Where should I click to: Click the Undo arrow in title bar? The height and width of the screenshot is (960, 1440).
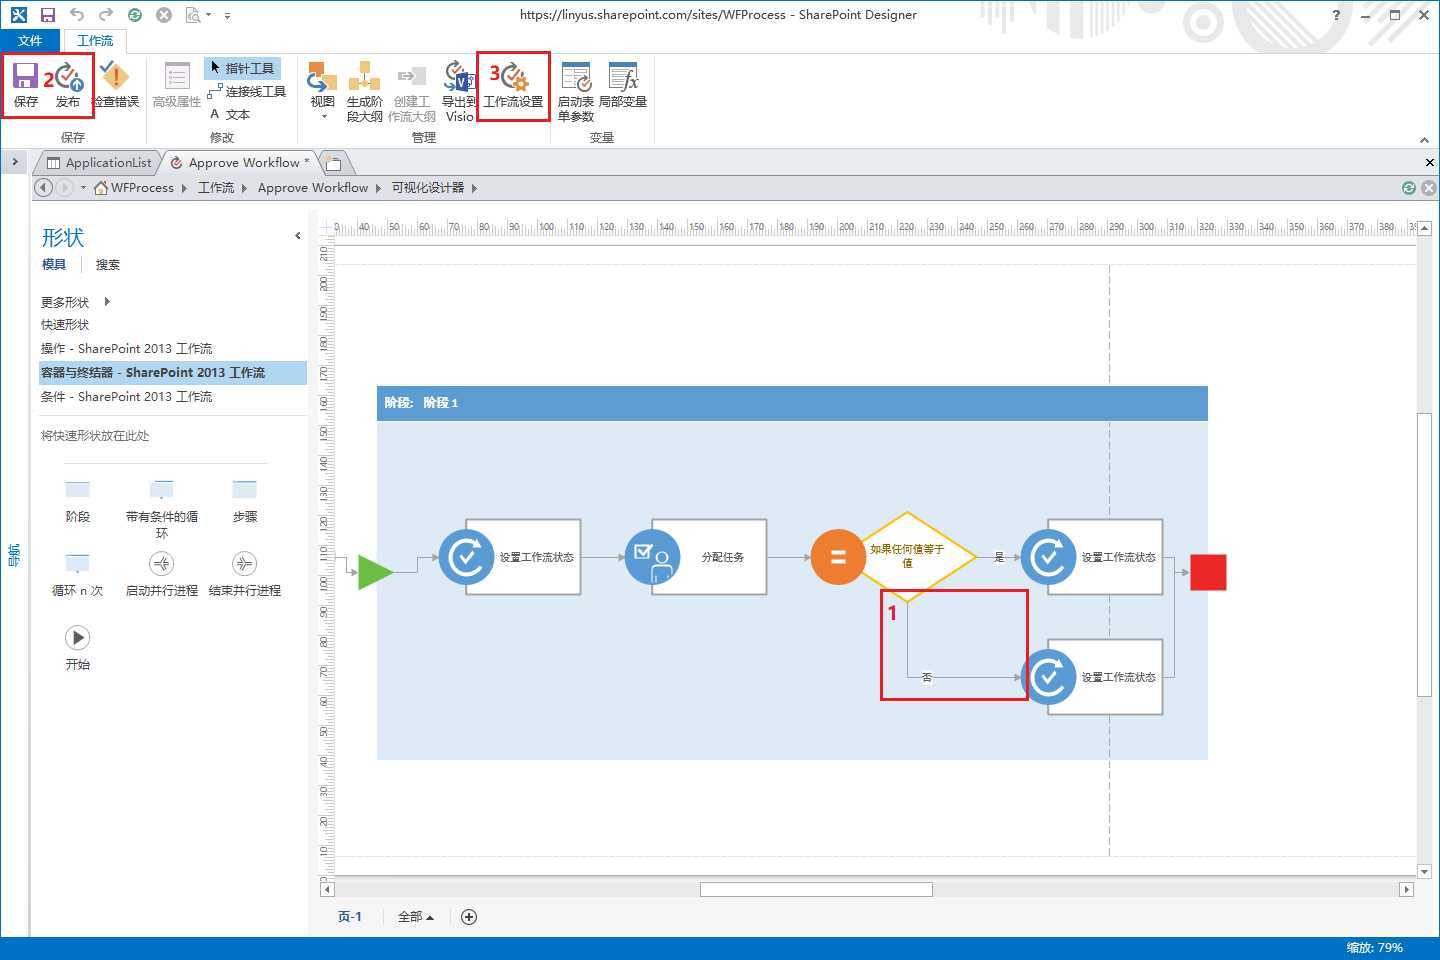point(77,15)
